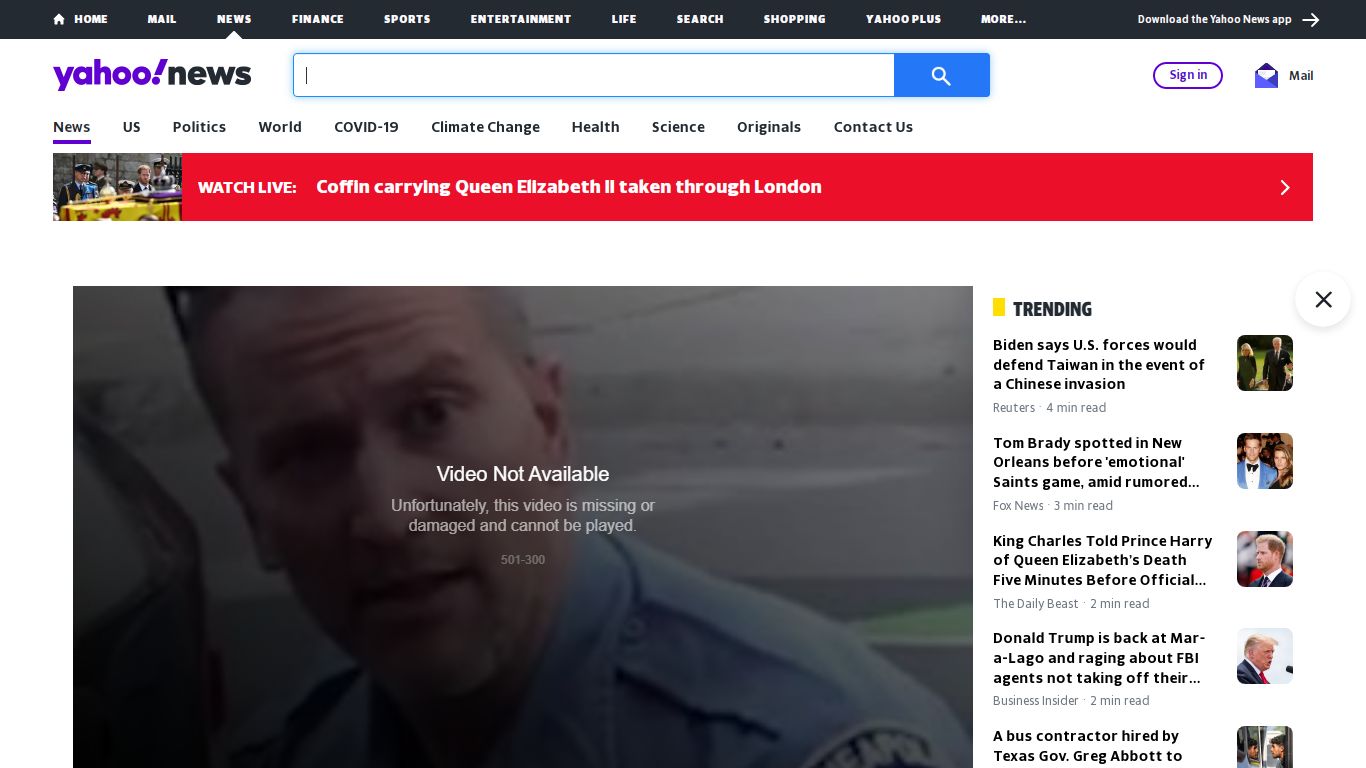Focus the search input field

pos(594,75)
